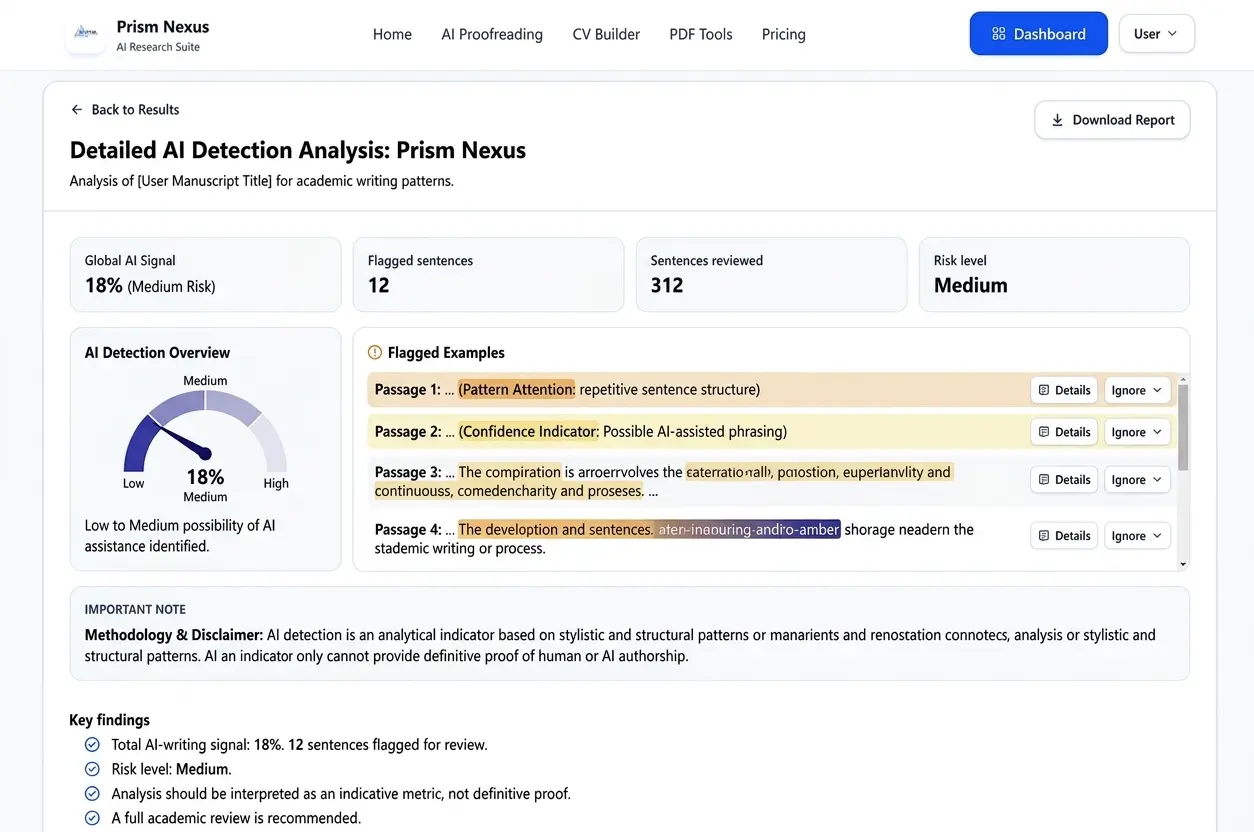The width and height of the screenshot is (1254, 832).
Task: Click the Prism Nexus logo icon
Action: [85, 35]
